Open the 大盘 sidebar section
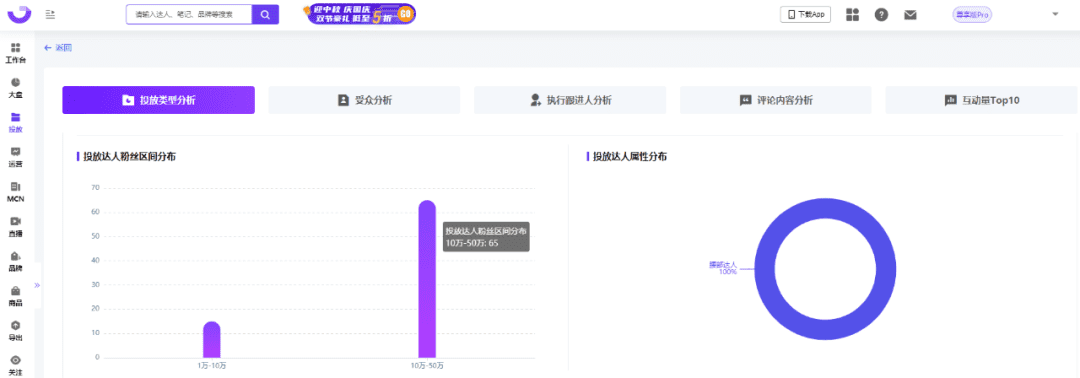1080x378 pixels. click(x=15, y=87)
